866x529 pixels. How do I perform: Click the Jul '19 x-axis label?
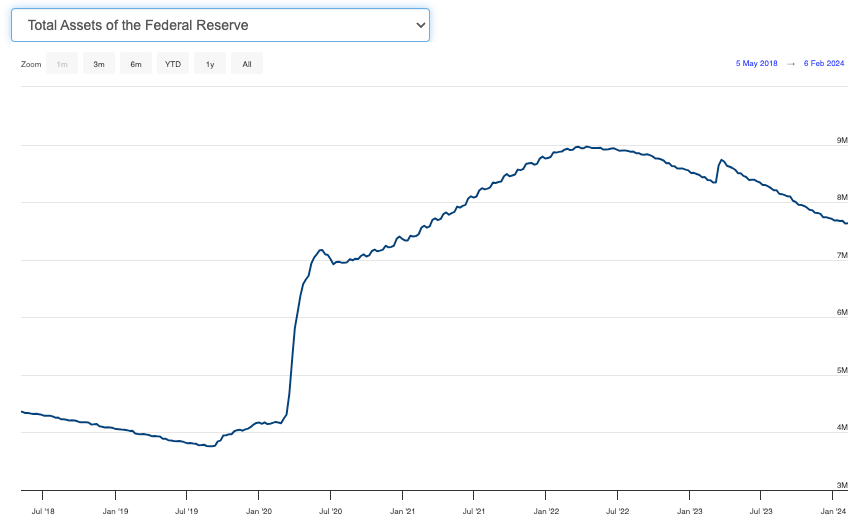pos(186,511)
